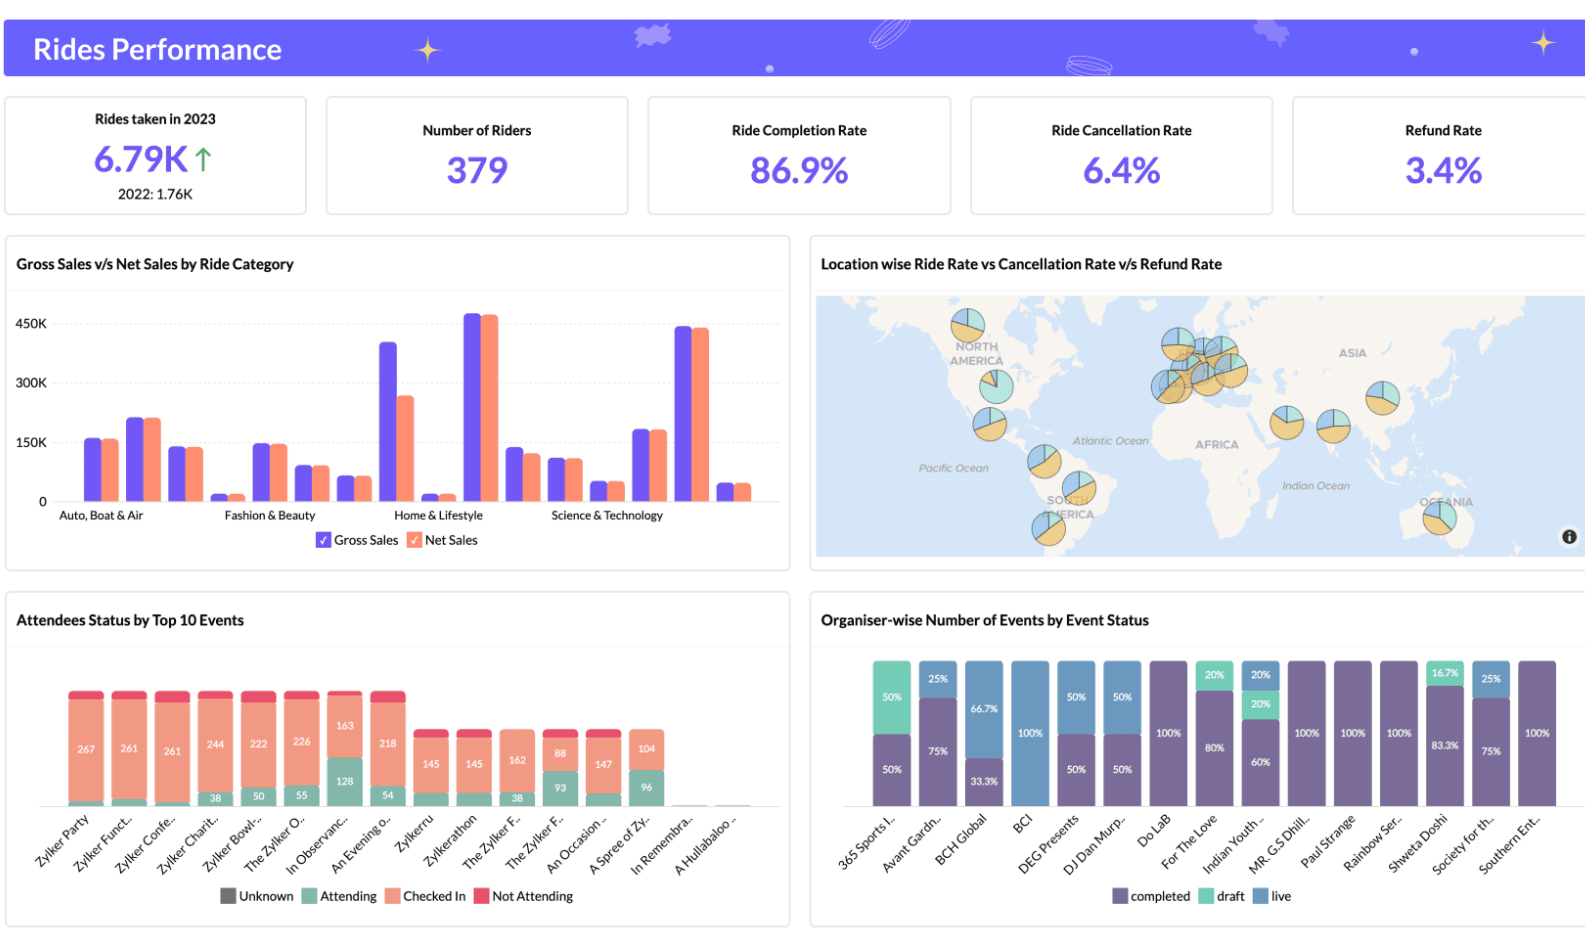This screenshot has height=930, width=1585.
Task: Select the pie marker above the NORTH AMERICA label
Action: [967, 325]
